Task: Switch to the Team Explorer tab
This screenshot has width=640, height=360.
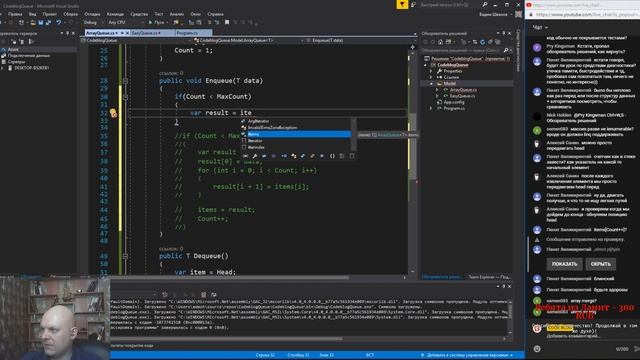Action: [x=489, y=277]
